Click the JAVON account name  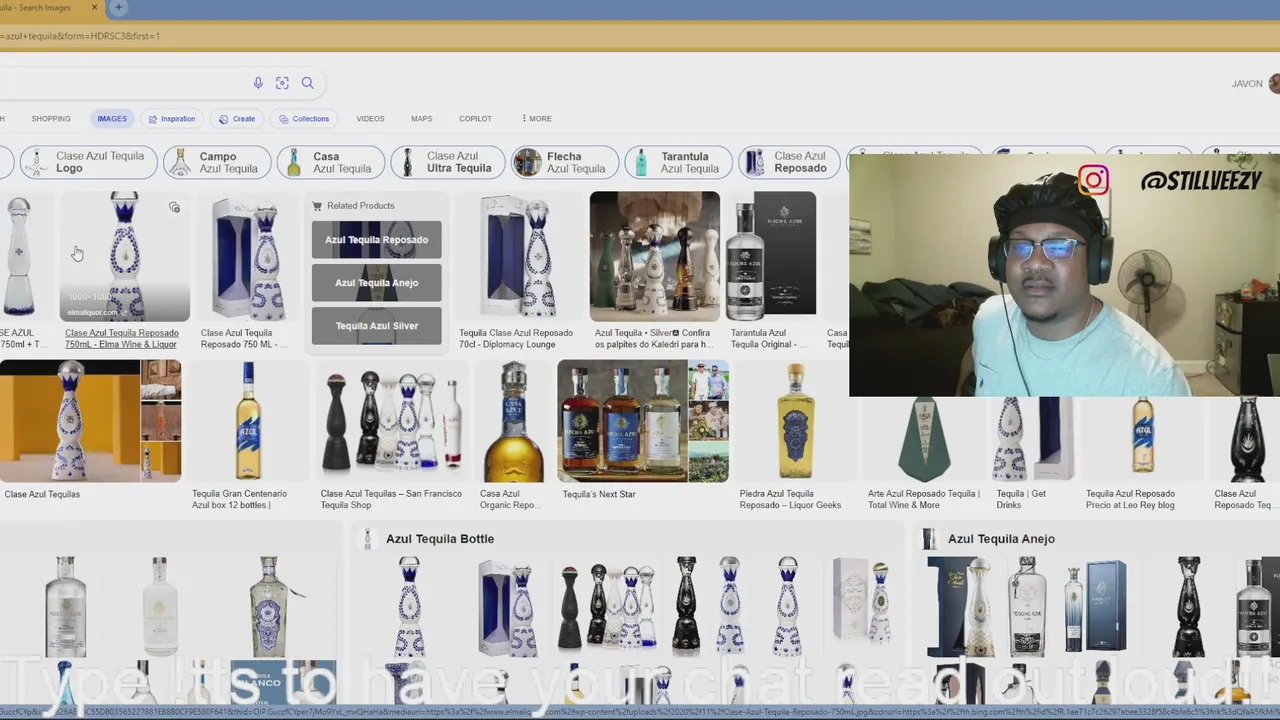[1247, 84]
